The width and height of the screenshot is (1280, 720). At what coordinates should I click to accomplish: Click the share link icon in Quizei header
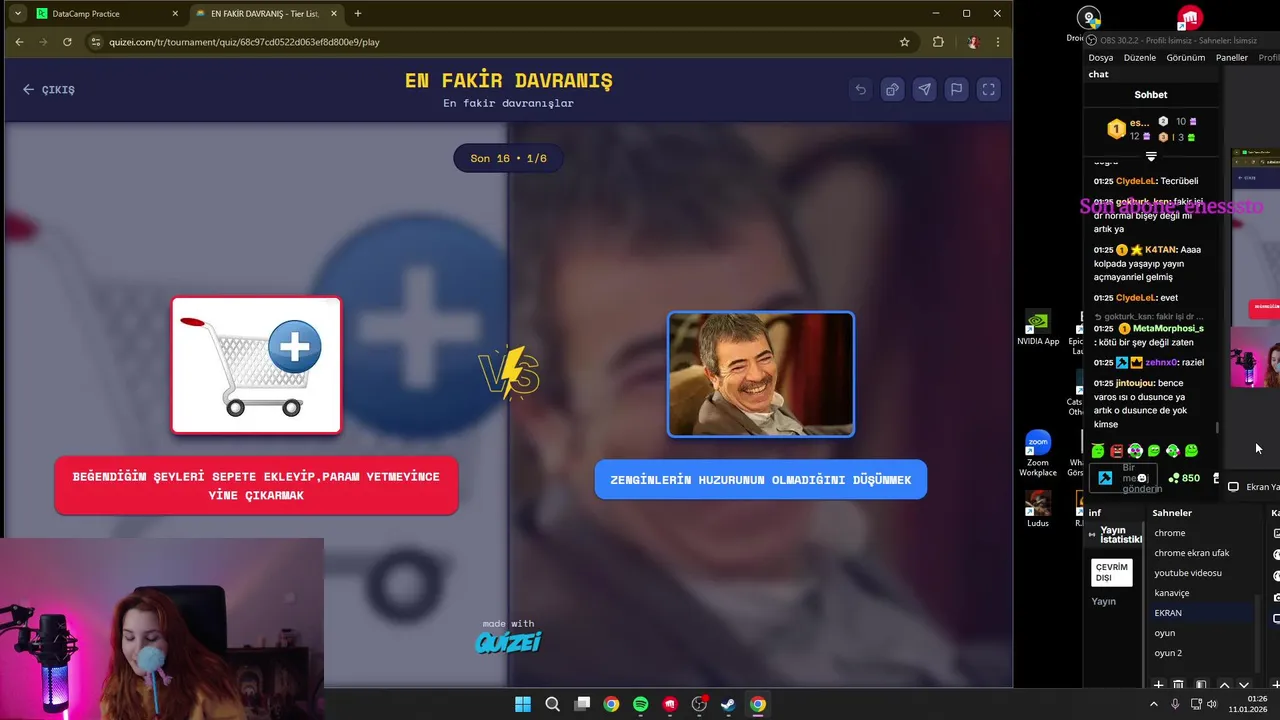892,89
